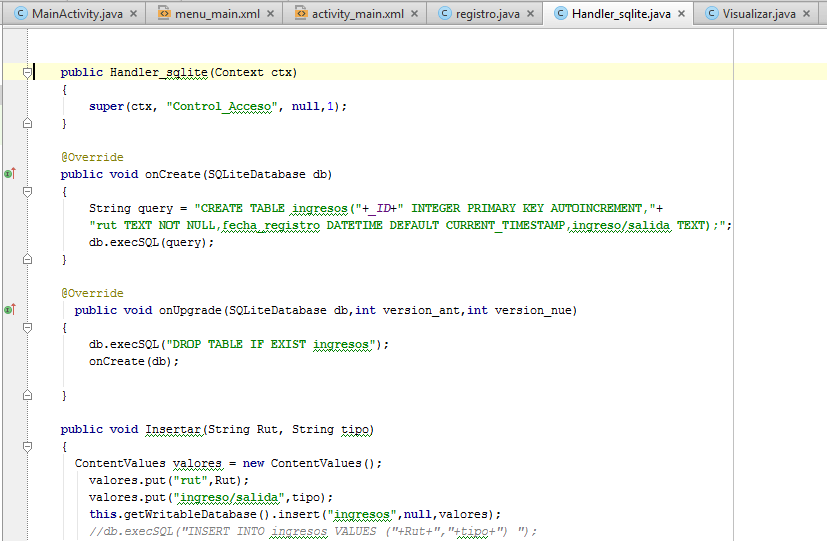
Task: Click the class icon on Visualizar.java tab
Action: 711,13
